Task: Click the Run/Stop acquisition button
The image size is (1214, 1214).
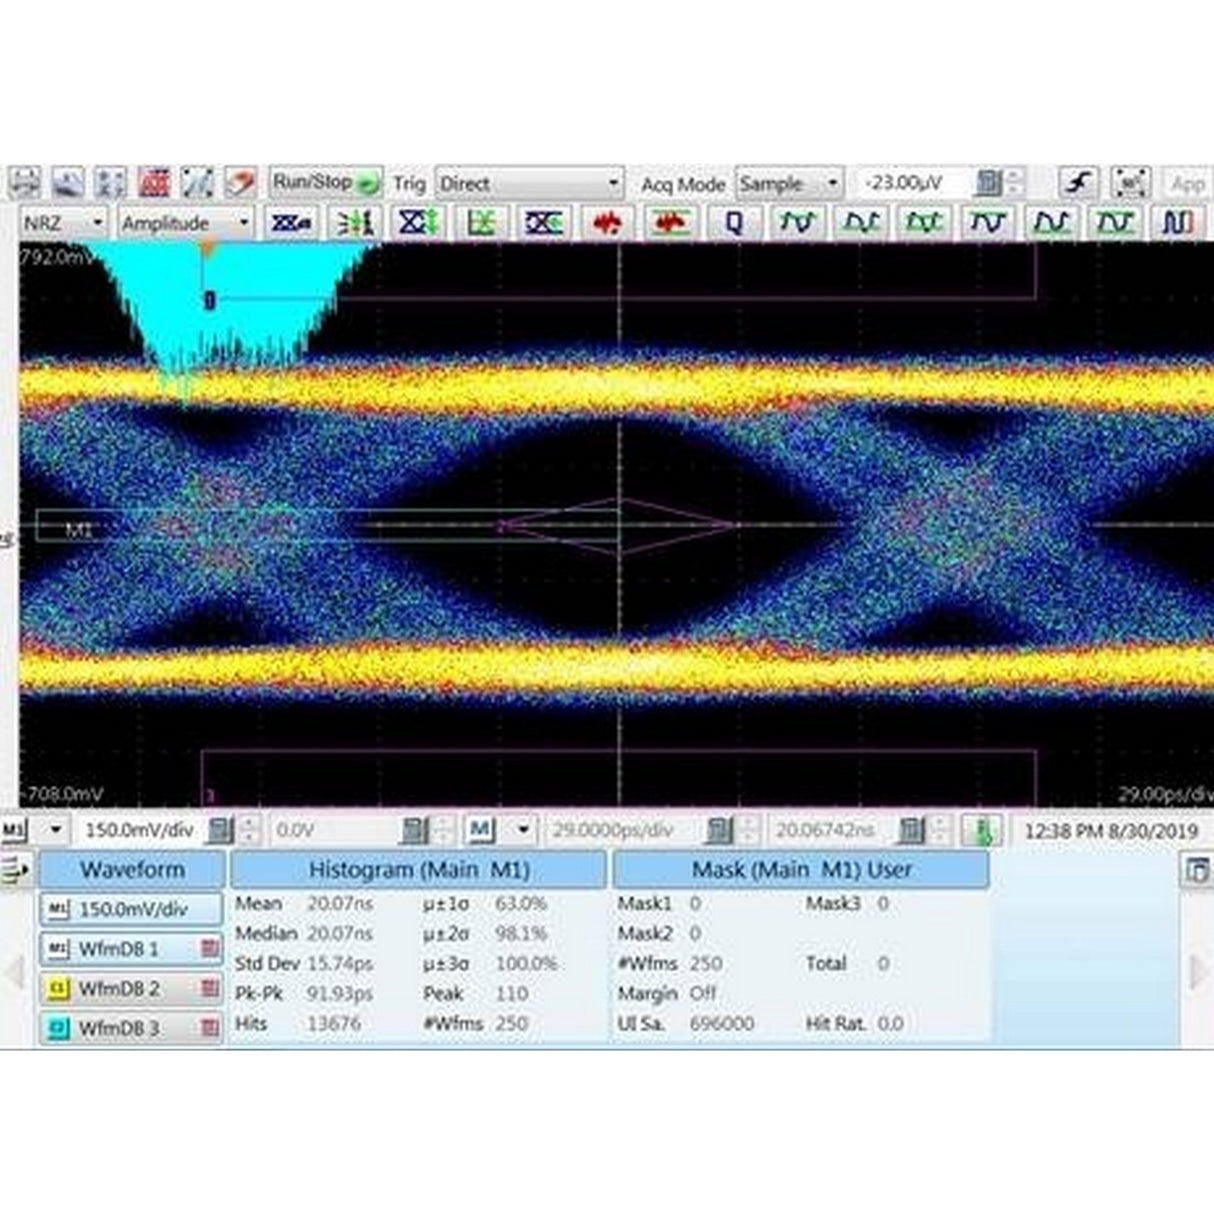Action: (x=325, y=183)
